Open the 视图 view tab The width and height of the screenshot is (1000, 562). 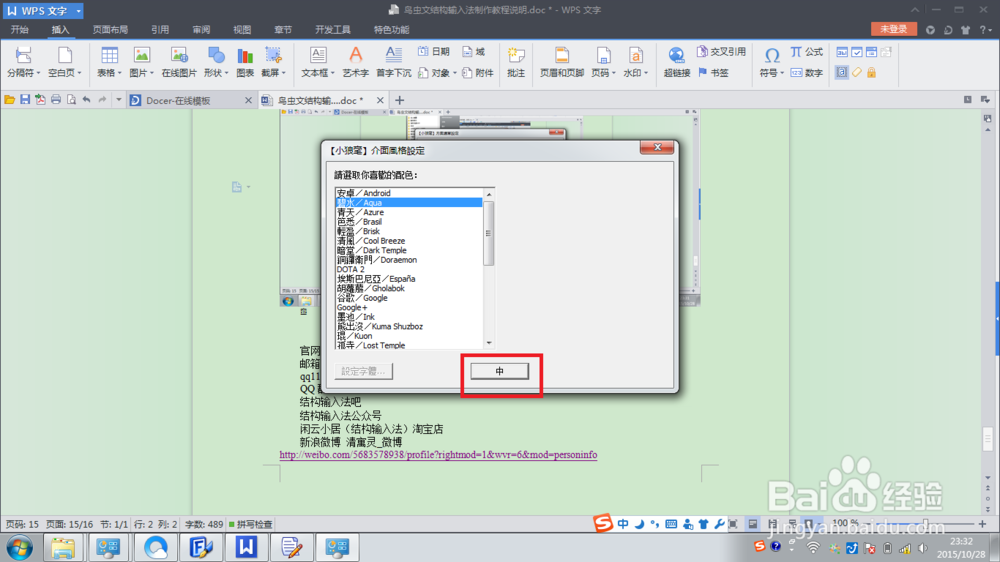pyautogui.click(x=242, y=30)
